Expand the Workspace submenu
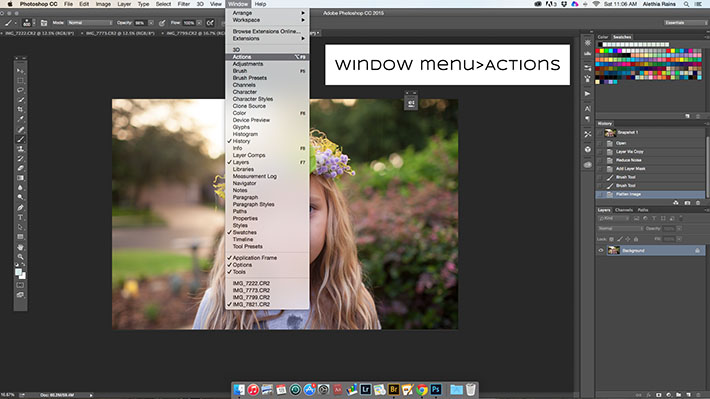This screenshot has width=710, height=399. 267,20
